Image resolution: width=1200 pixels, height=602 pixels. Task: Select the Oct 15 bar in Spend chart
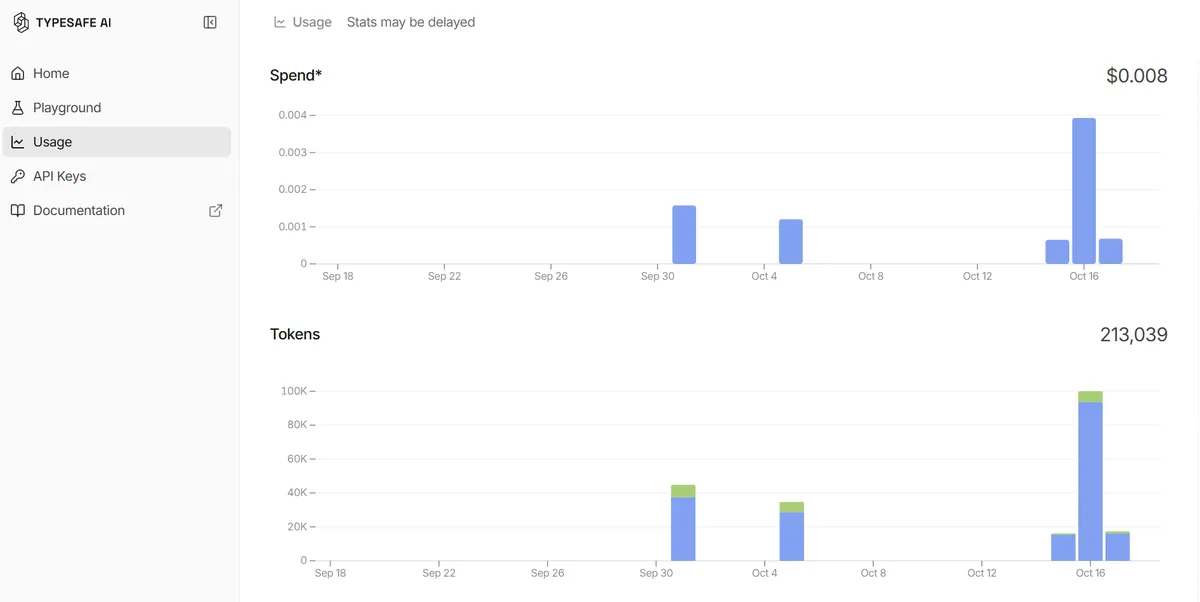pos(1057,252)
